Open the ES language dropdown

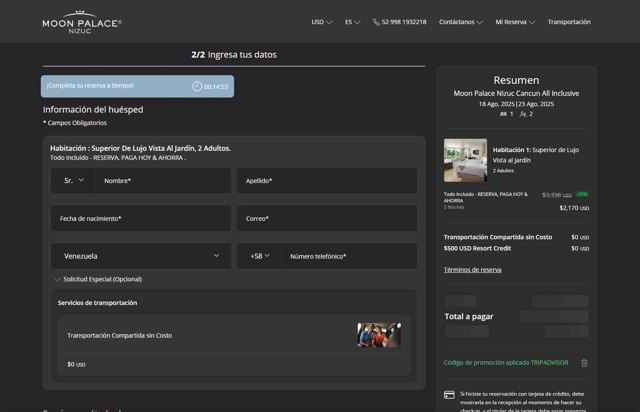(352, 22)
